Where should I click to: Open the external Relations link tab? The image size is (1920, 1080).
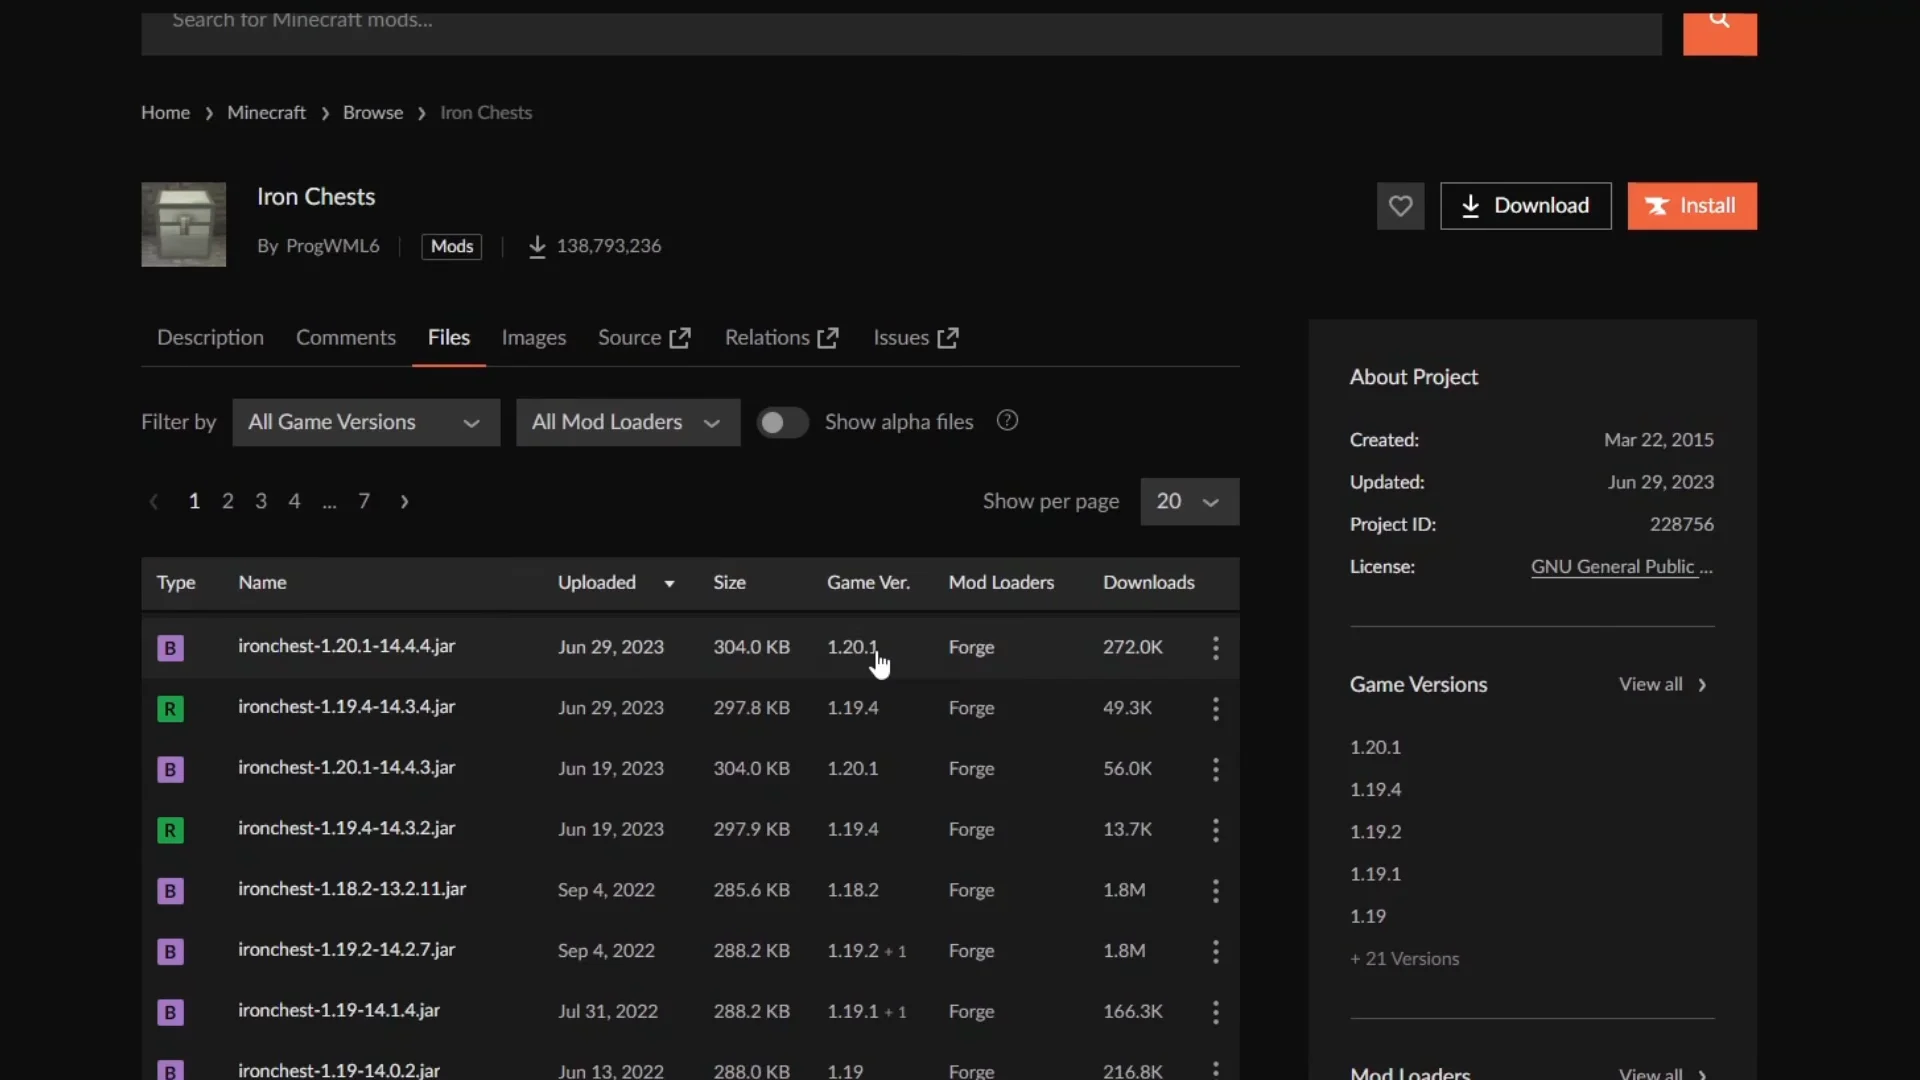[782, 337]
